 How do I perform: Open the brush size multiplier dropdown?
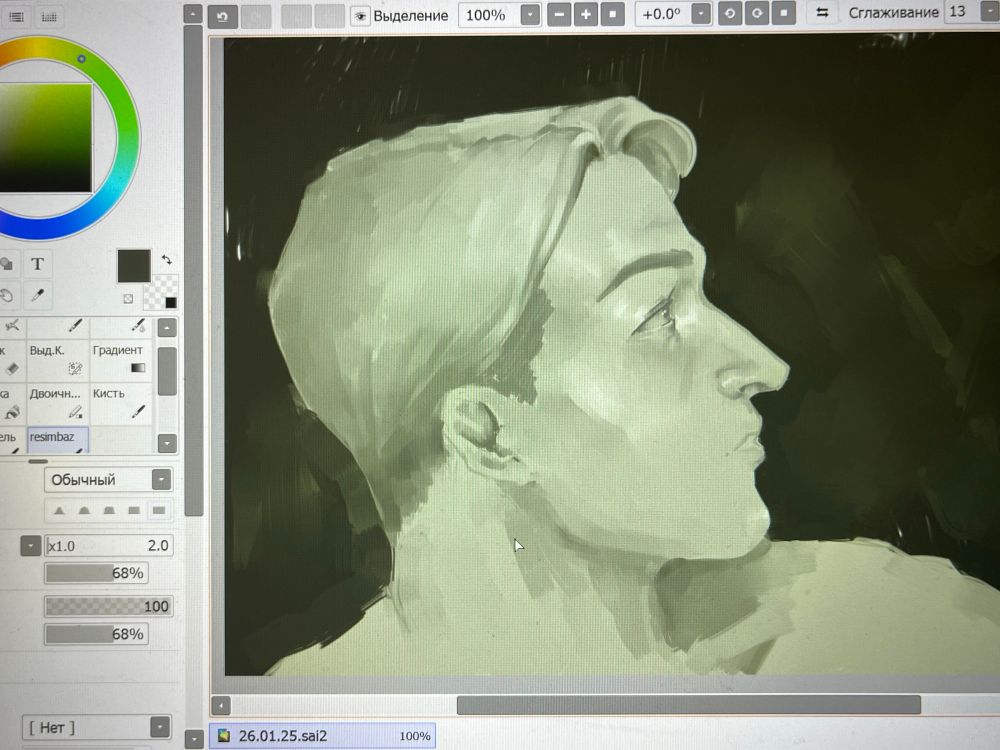(31, 546)
